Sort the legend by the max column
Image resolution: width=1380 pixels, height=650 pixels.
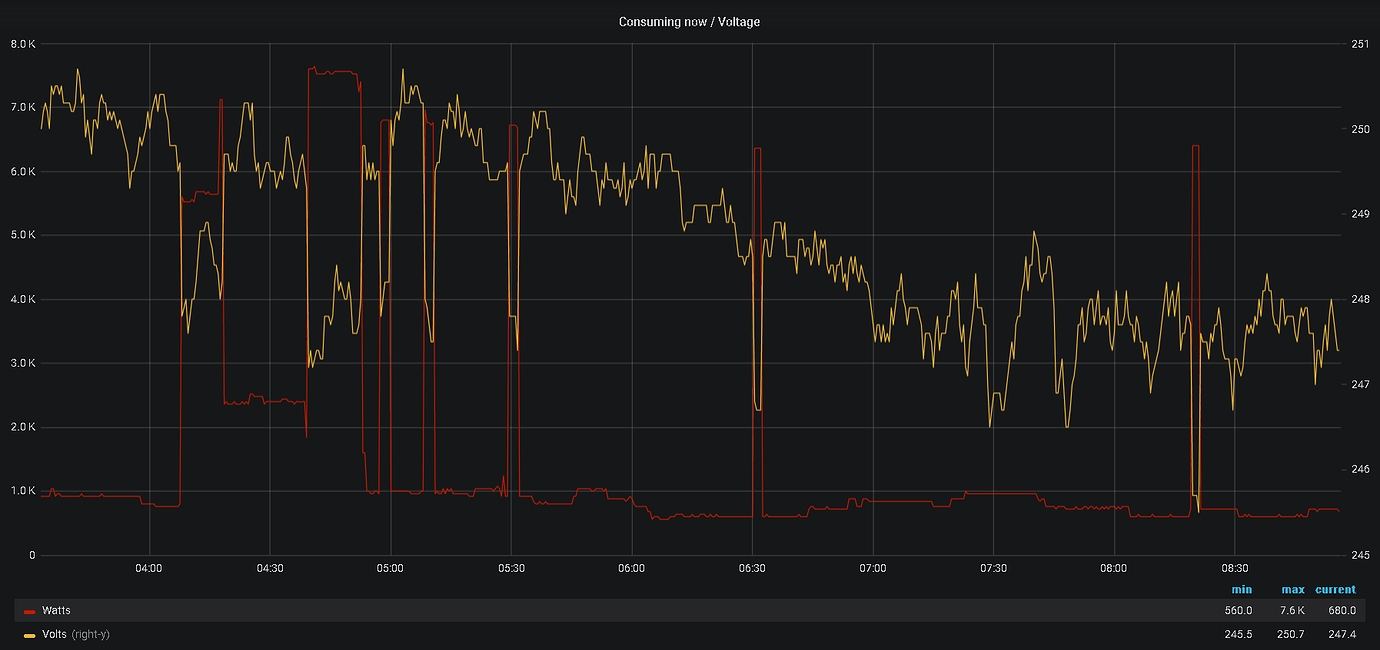1292,589
